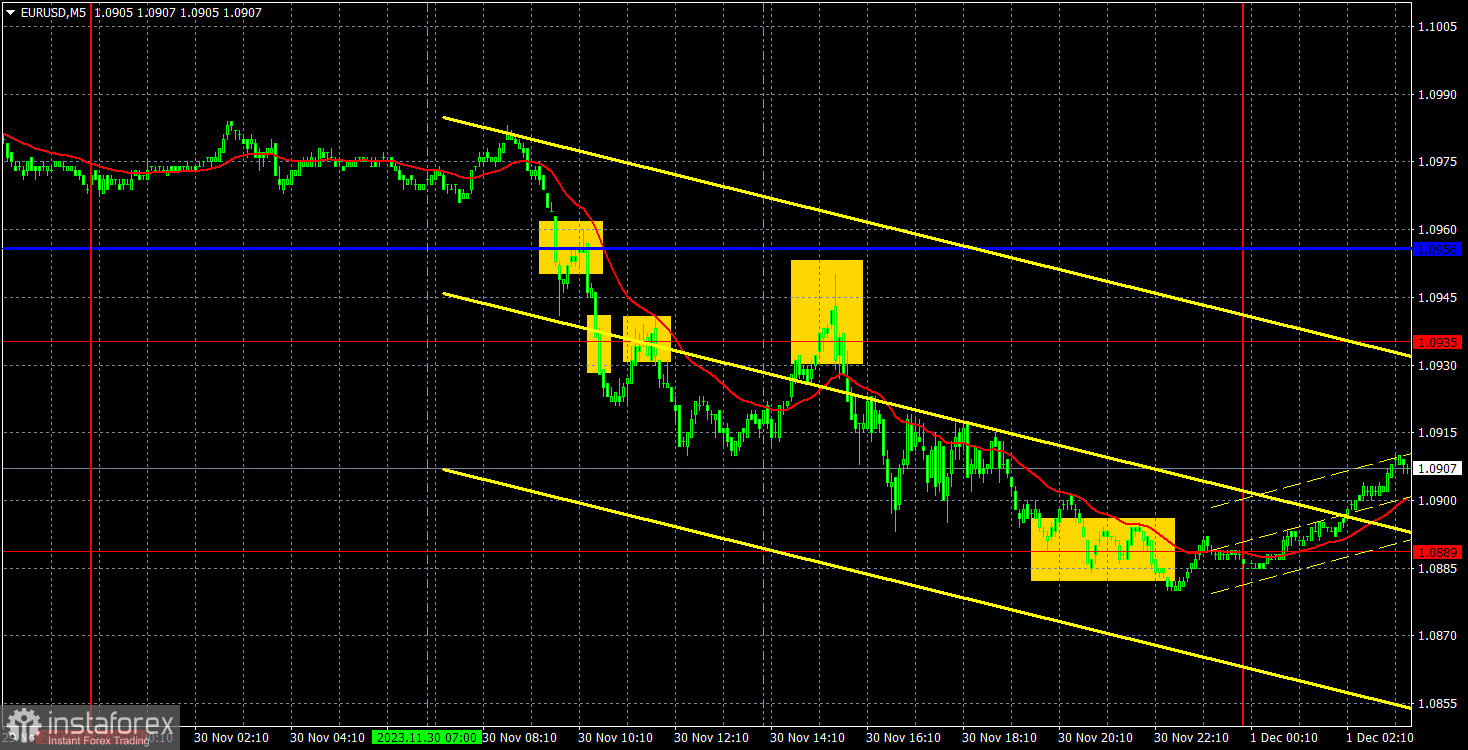Click the 1.0900 price scale label
This screenshot has width=1468, height=750.
pos(1438,500)
